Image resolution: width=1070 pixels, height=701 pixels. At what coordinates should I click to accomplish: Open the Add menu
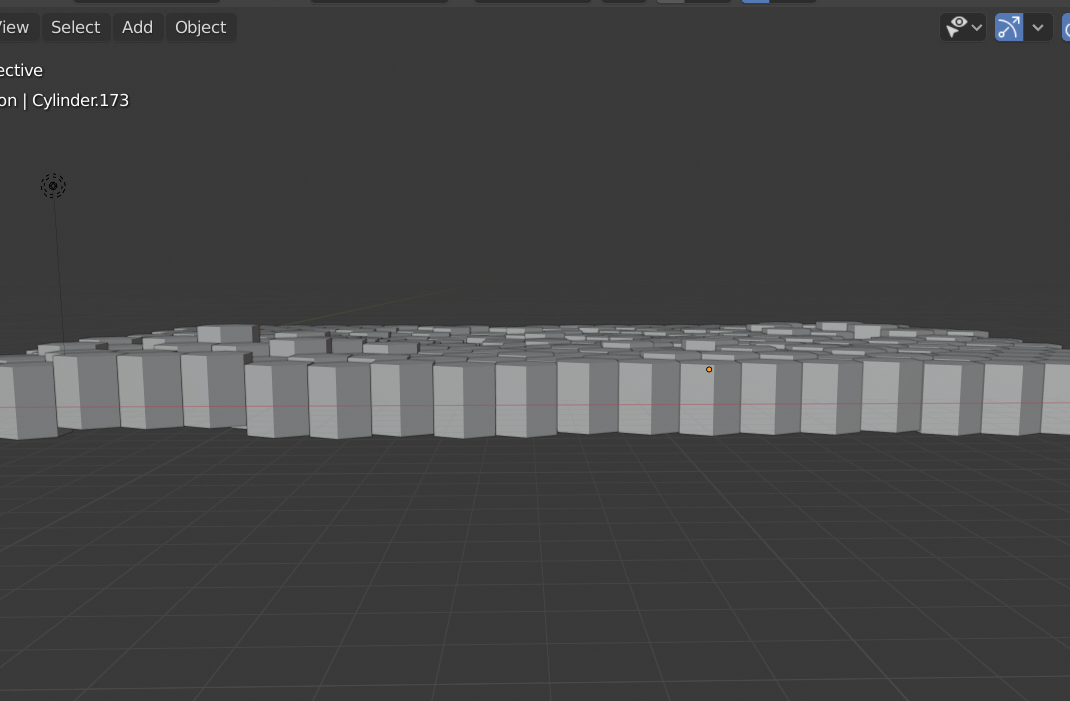tap(137, 27)
